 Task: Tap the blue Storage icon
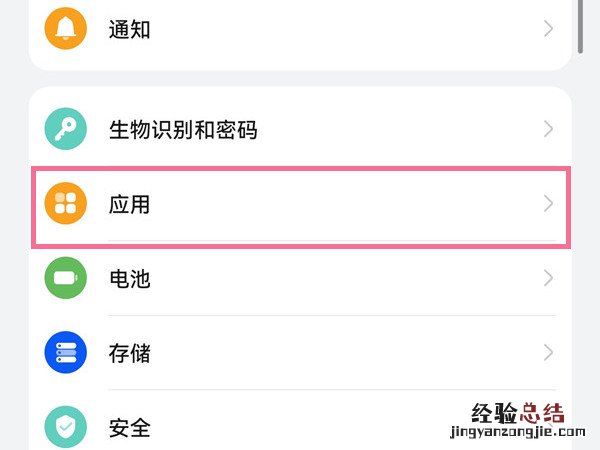point(66,353)
